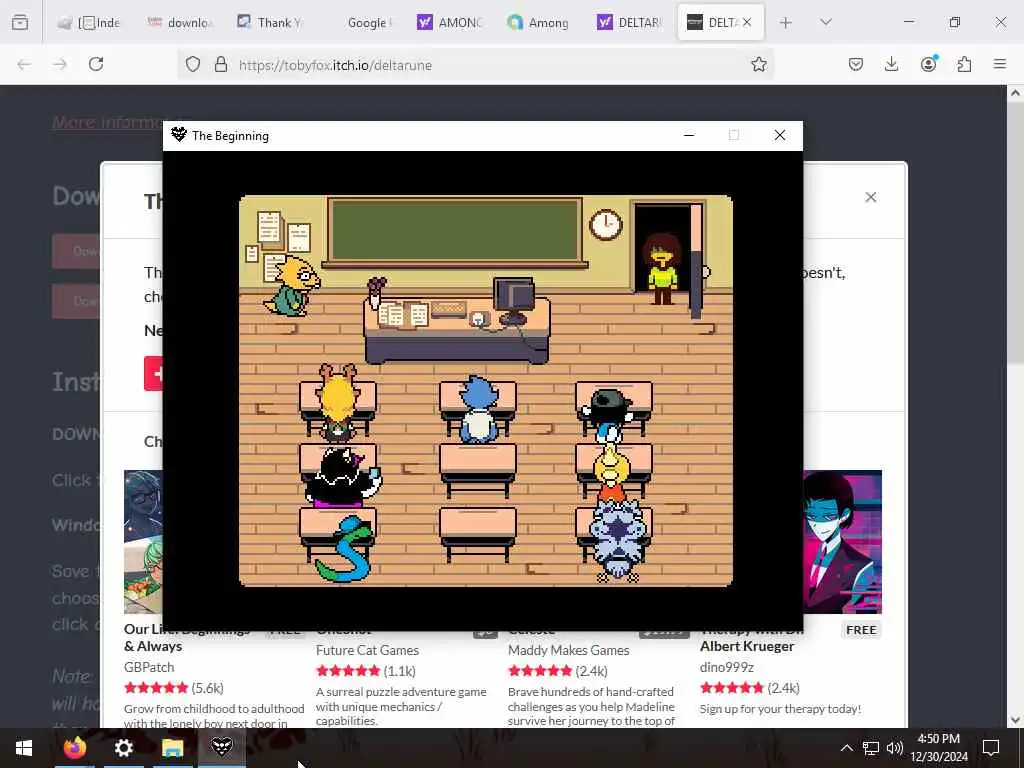Visit GBPatch developer link

(x=149, y=667)
